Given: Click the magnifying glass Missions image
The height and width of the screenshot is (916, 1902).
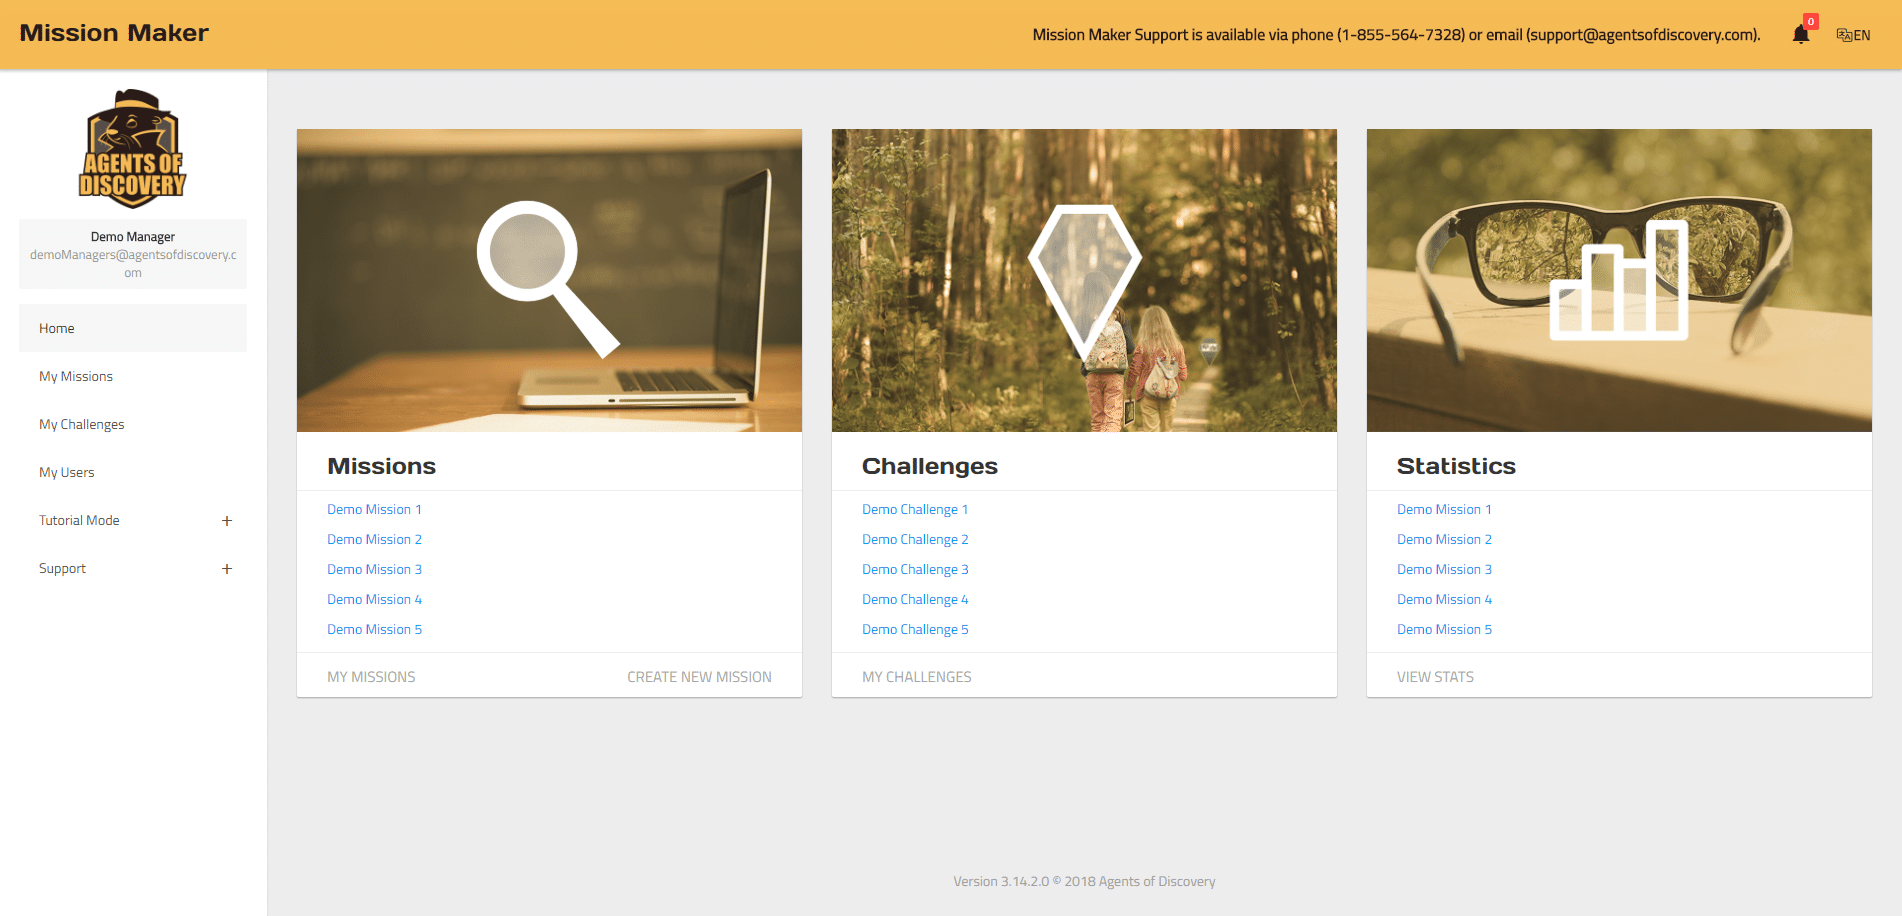Looking at the screenshot, I should (549, 280).
